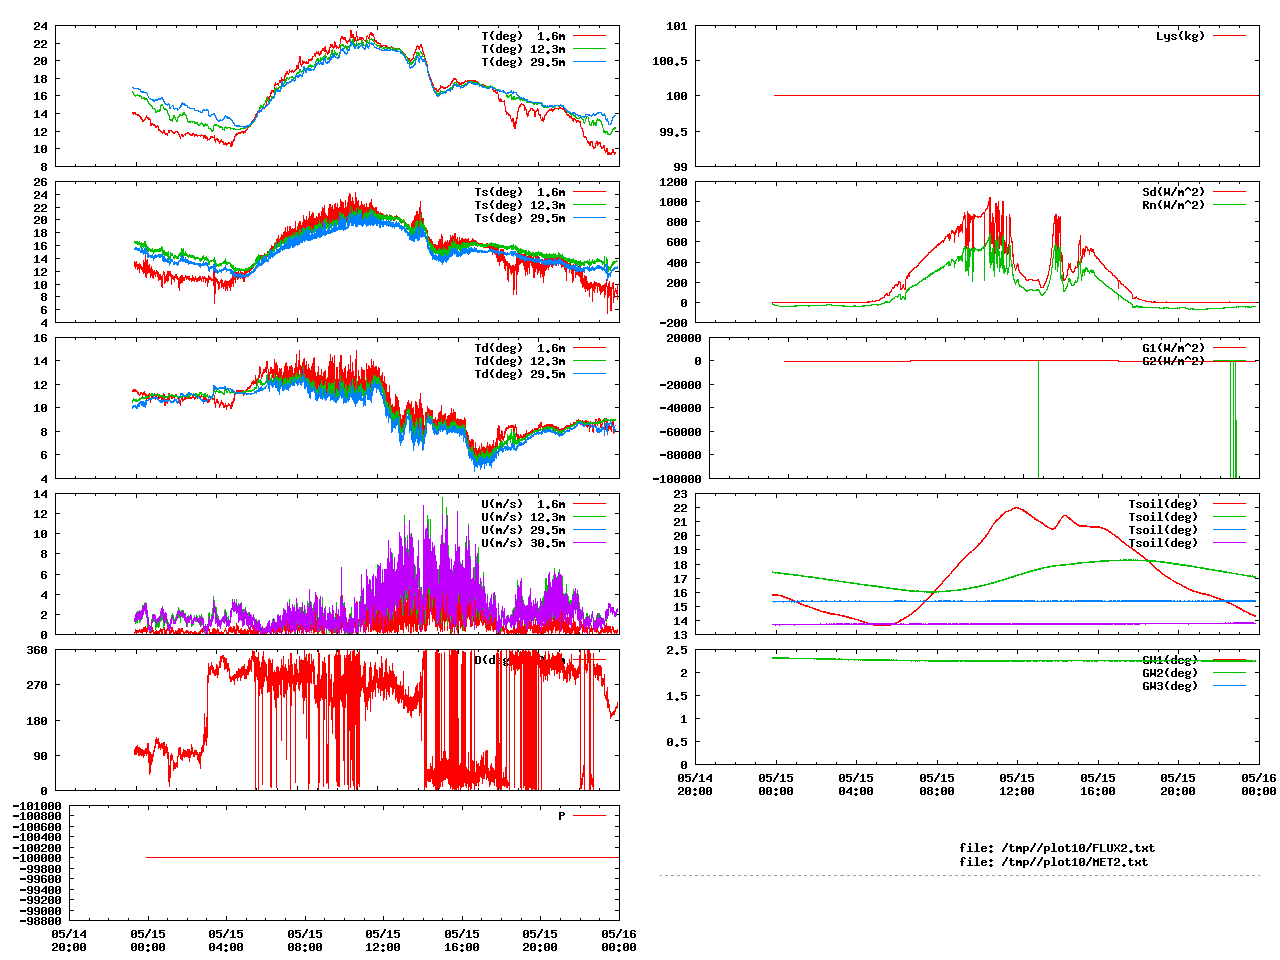Pick the 'U(m/s) 30.5m' legend label
The width and height of the screenshot is (1280, 960).
523,543
